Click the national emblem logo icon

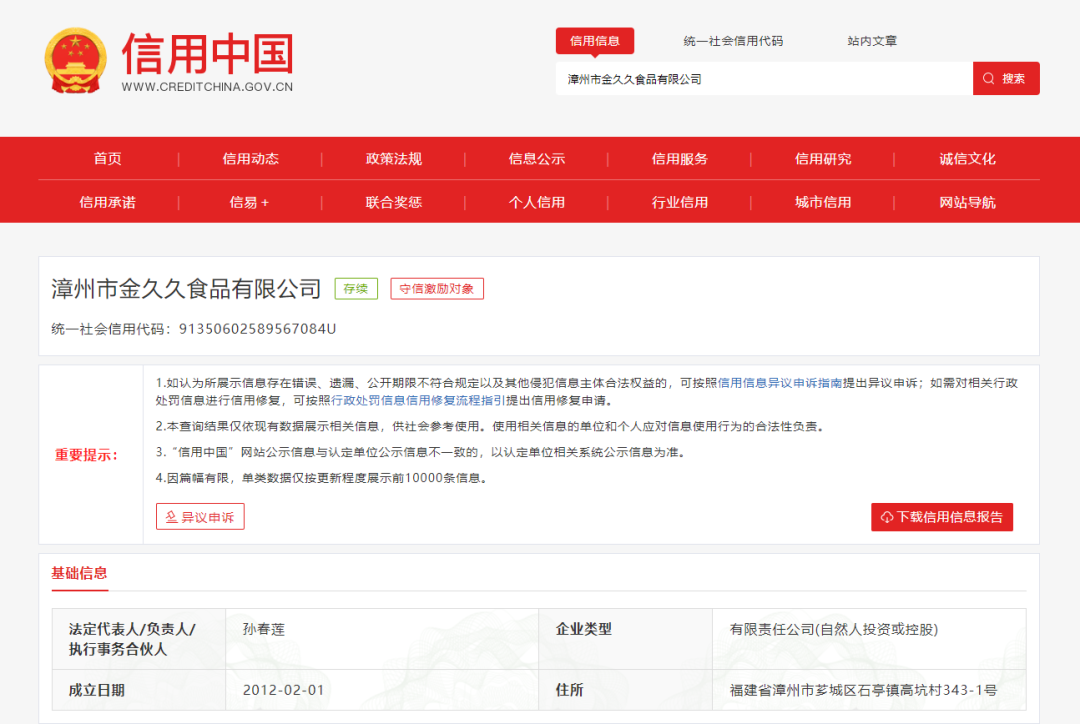coord(76,61)
